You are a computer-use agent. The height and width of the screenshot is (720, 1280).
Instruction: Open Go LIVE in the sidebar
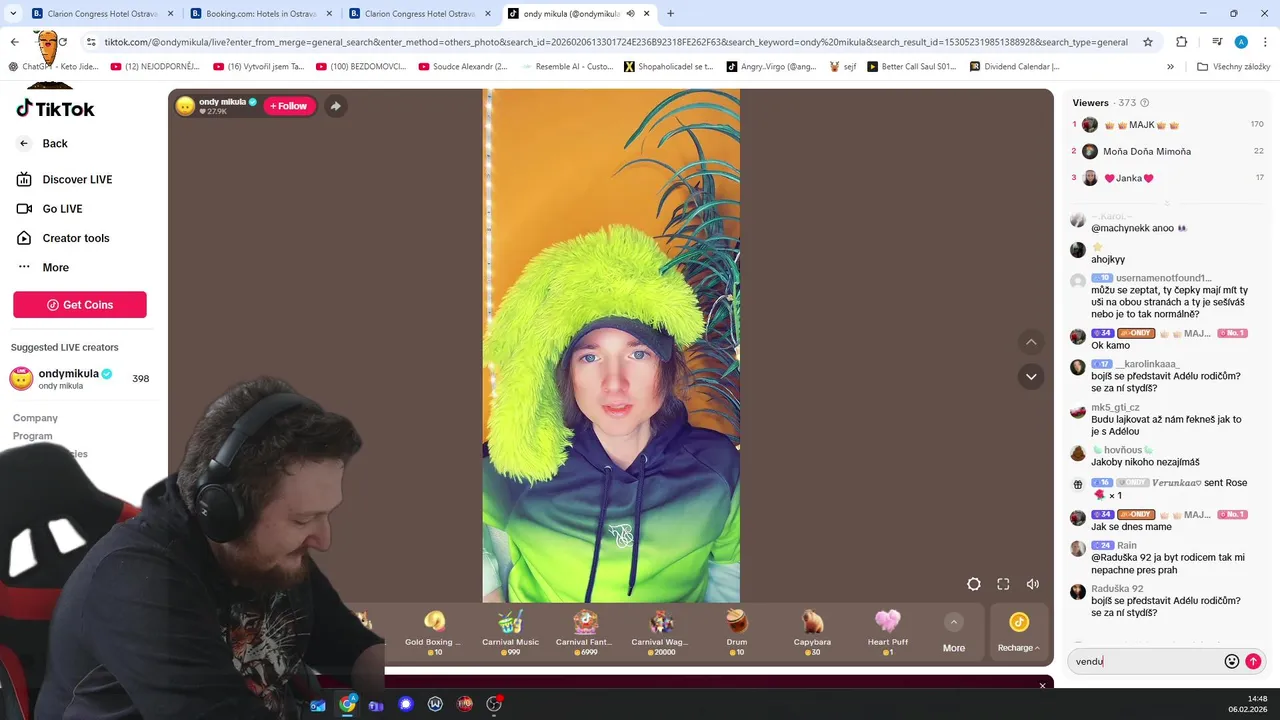click(x=49, y=209)
